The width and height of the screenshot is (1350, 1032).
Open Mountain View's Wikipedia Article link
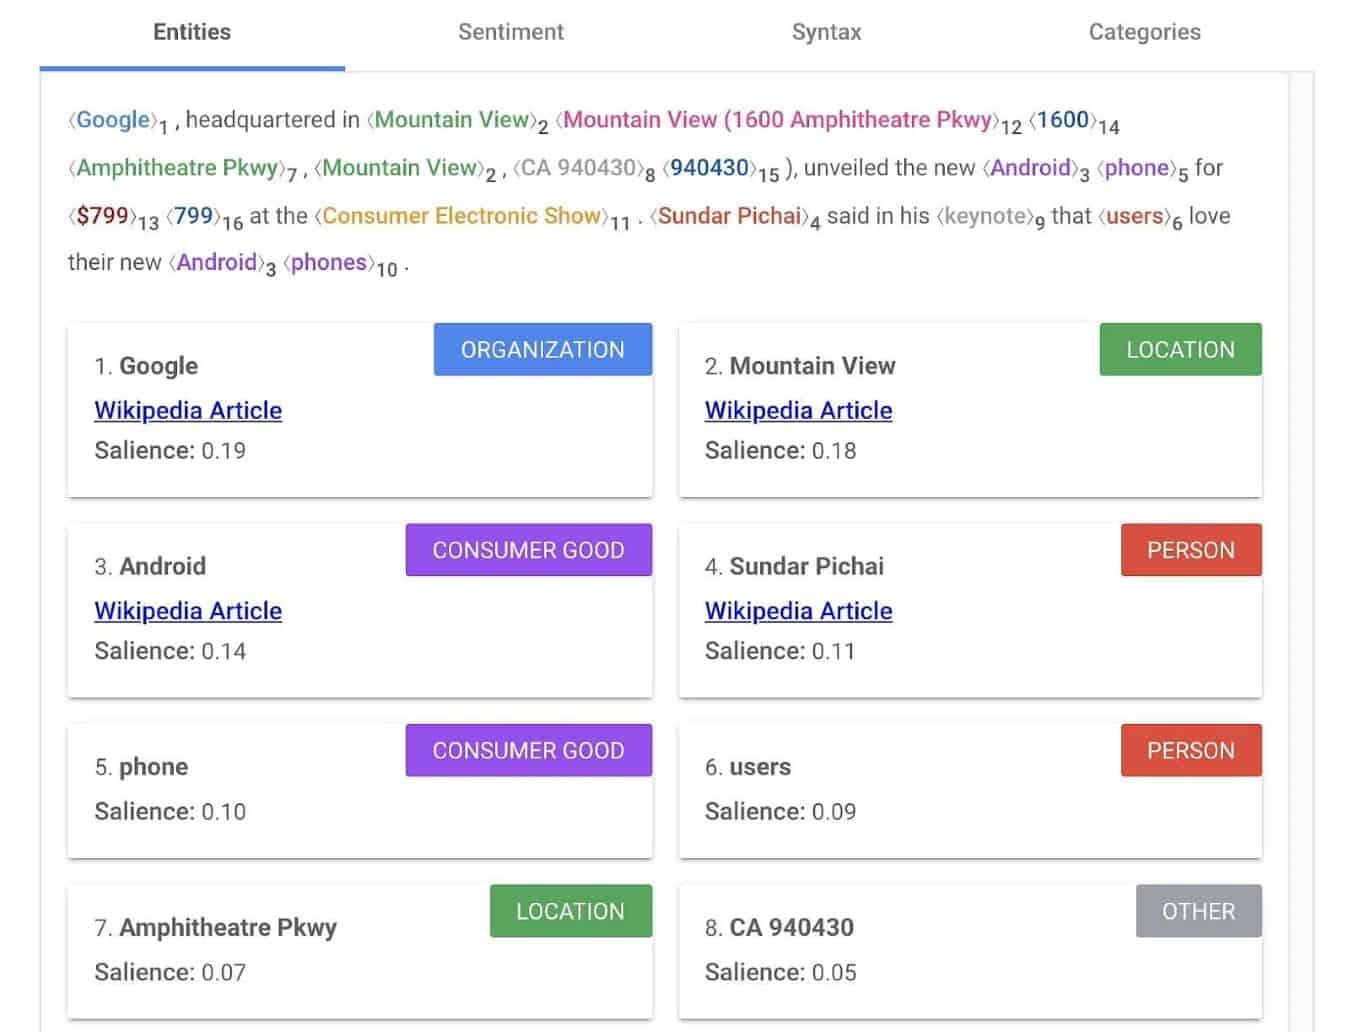[798, 410]
